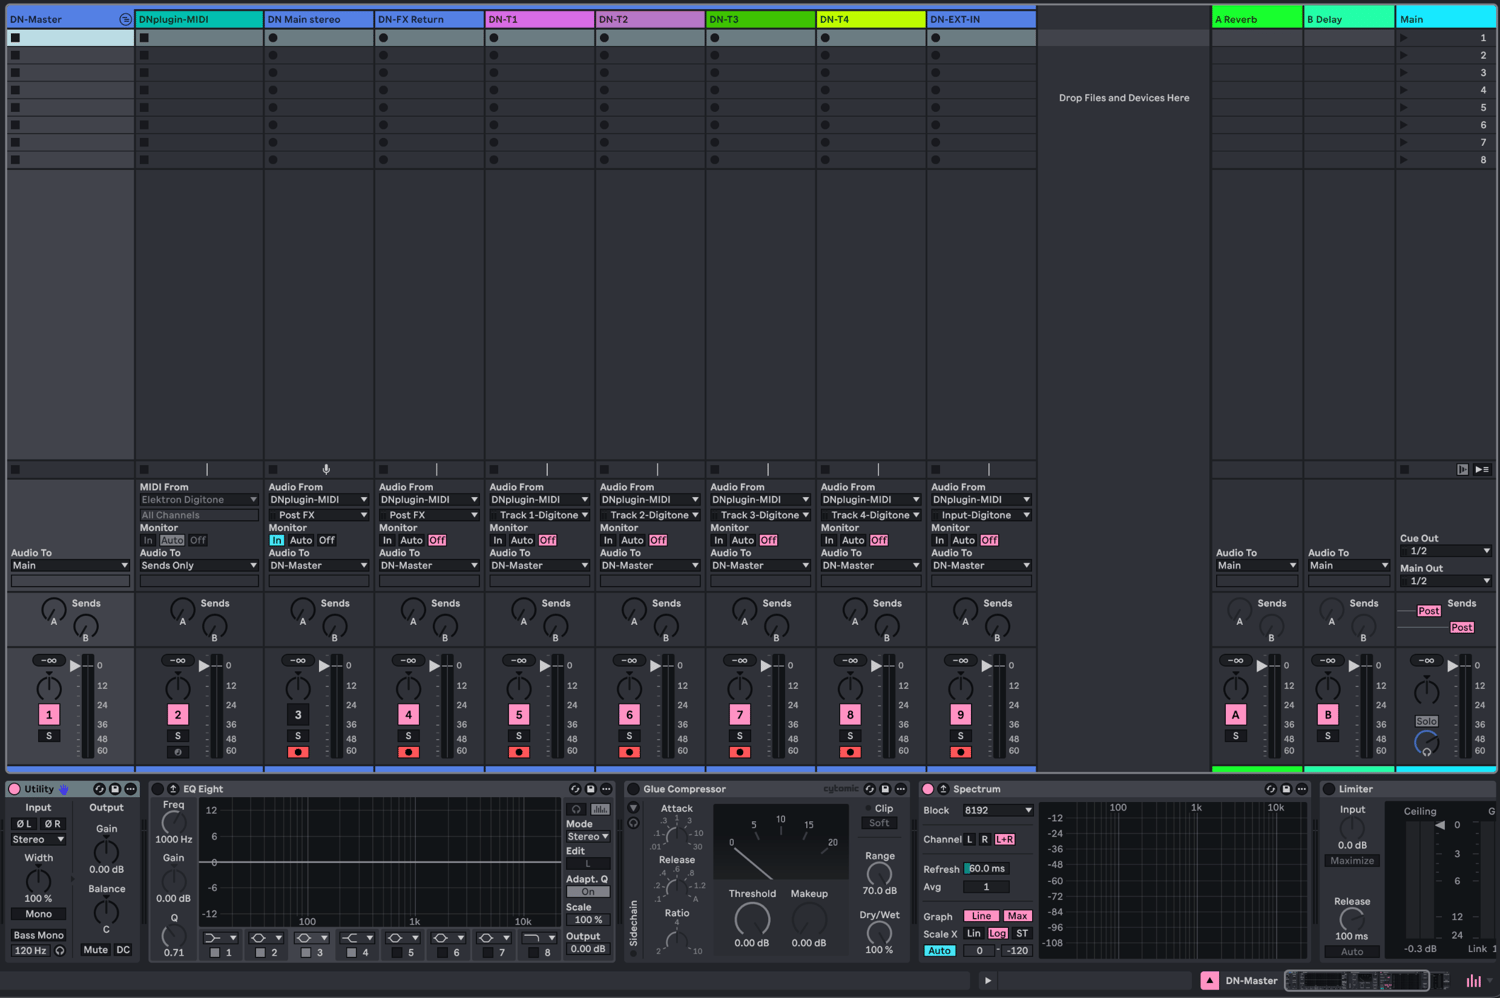This screenshot has width=1500, height=998.
Task: Toggle the Glue Compressor sidechain headphone icon
Action: tap(633, 823)
